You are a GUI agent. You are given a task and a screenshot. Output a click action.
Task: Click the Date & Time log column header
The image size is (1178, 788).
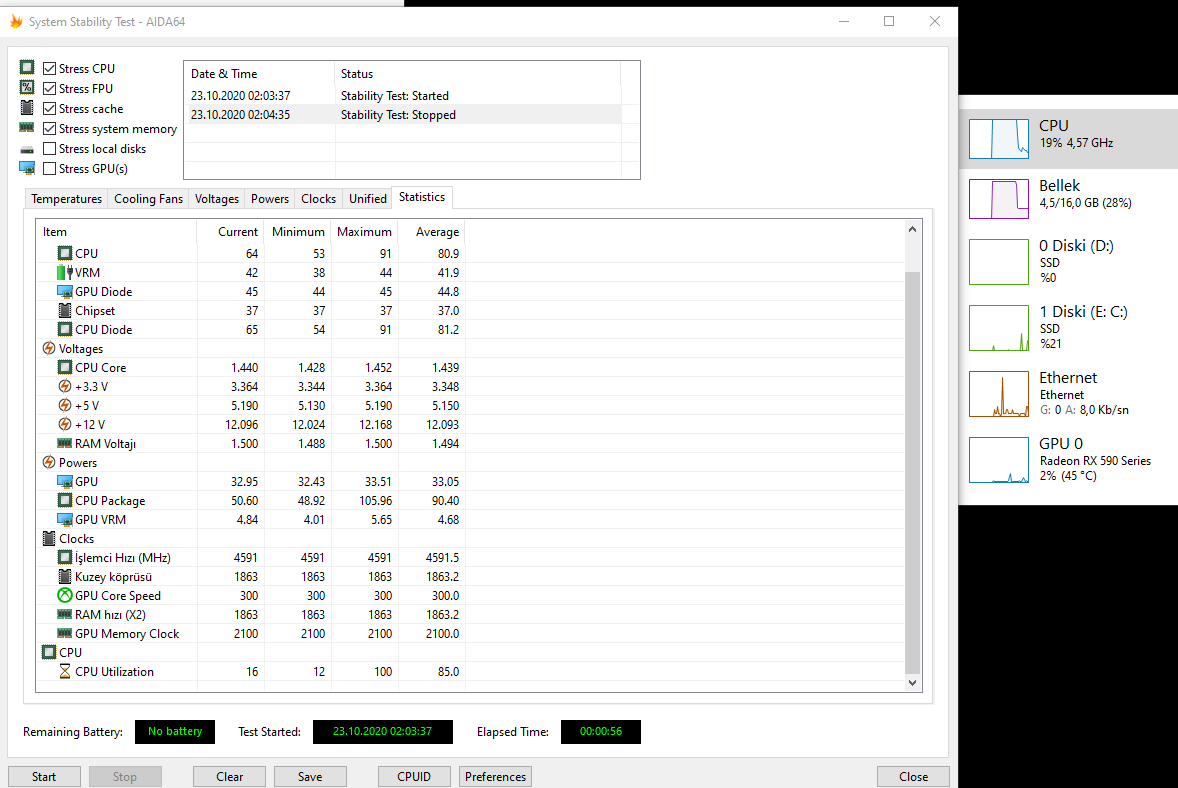coord(259,74)
